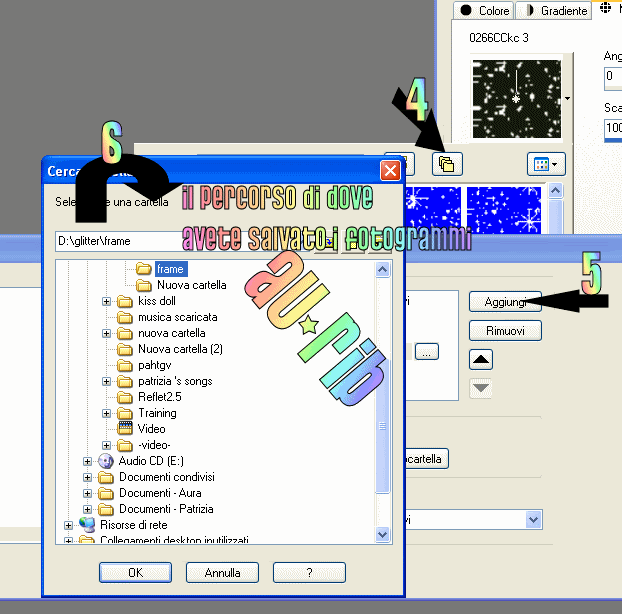This screenshot has width=622, height=614.
Task: Expand the 'kiss doll' folder
Action: 106,301
